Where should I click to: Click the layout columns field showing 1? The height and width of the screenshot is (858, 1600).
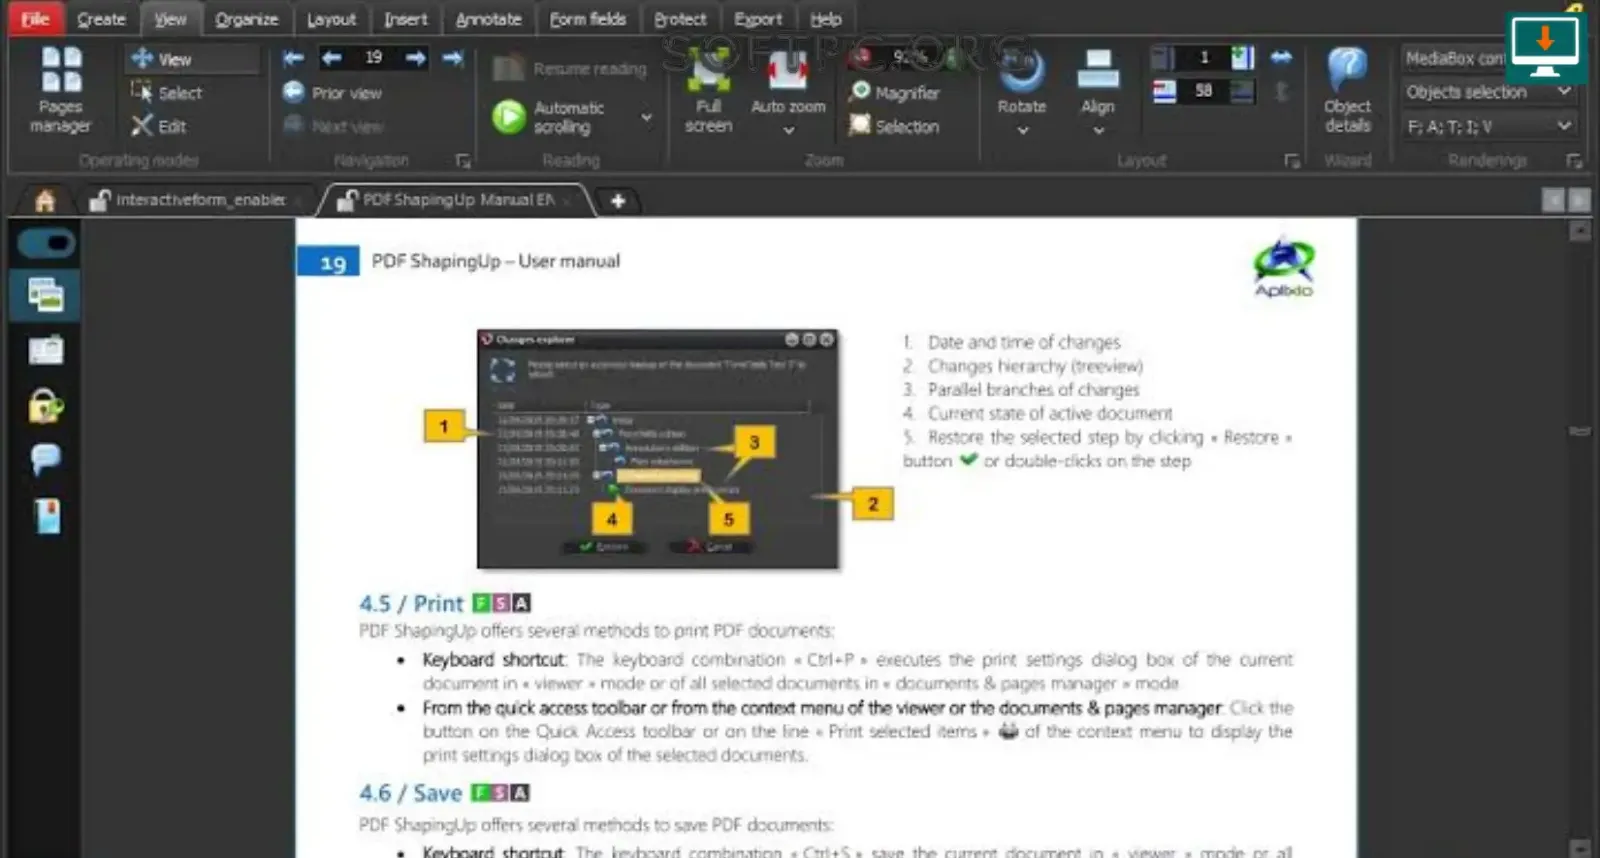1203,58
